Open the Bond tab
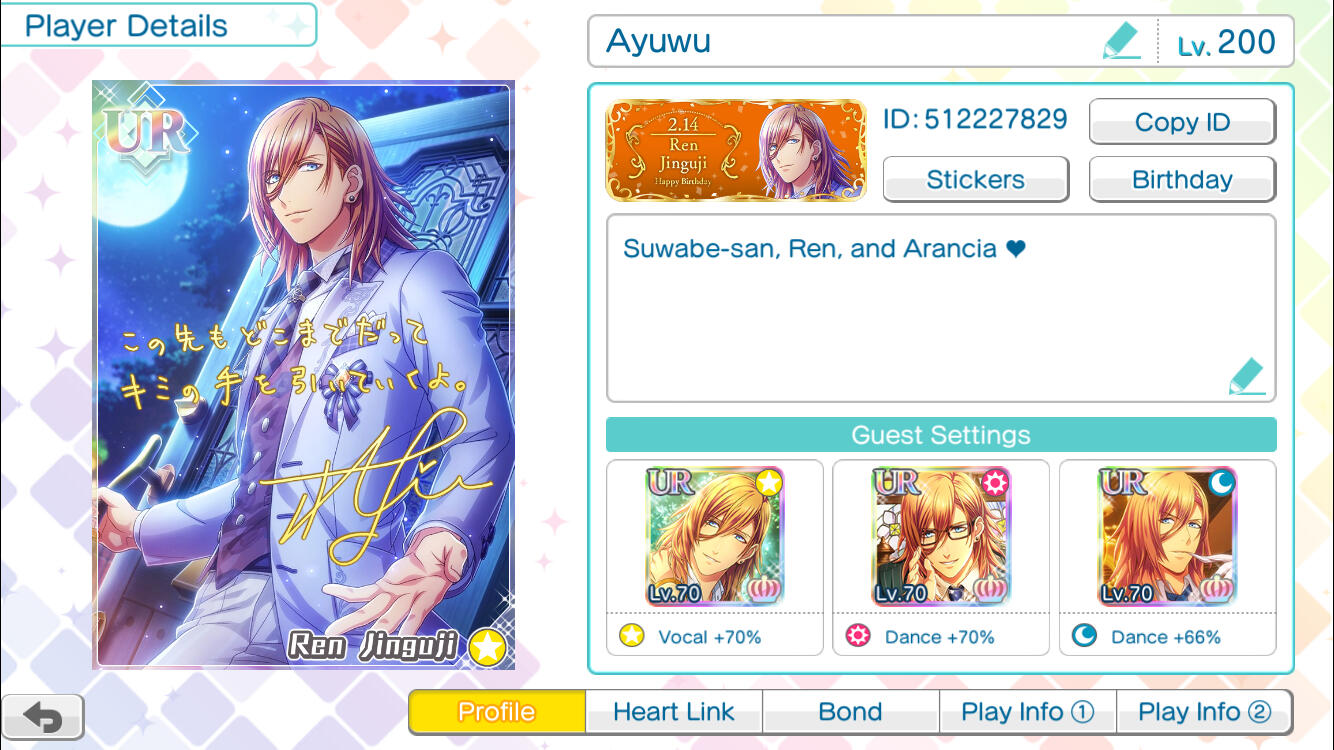This screenshot has height=750, width=1334. pos(851,712)
